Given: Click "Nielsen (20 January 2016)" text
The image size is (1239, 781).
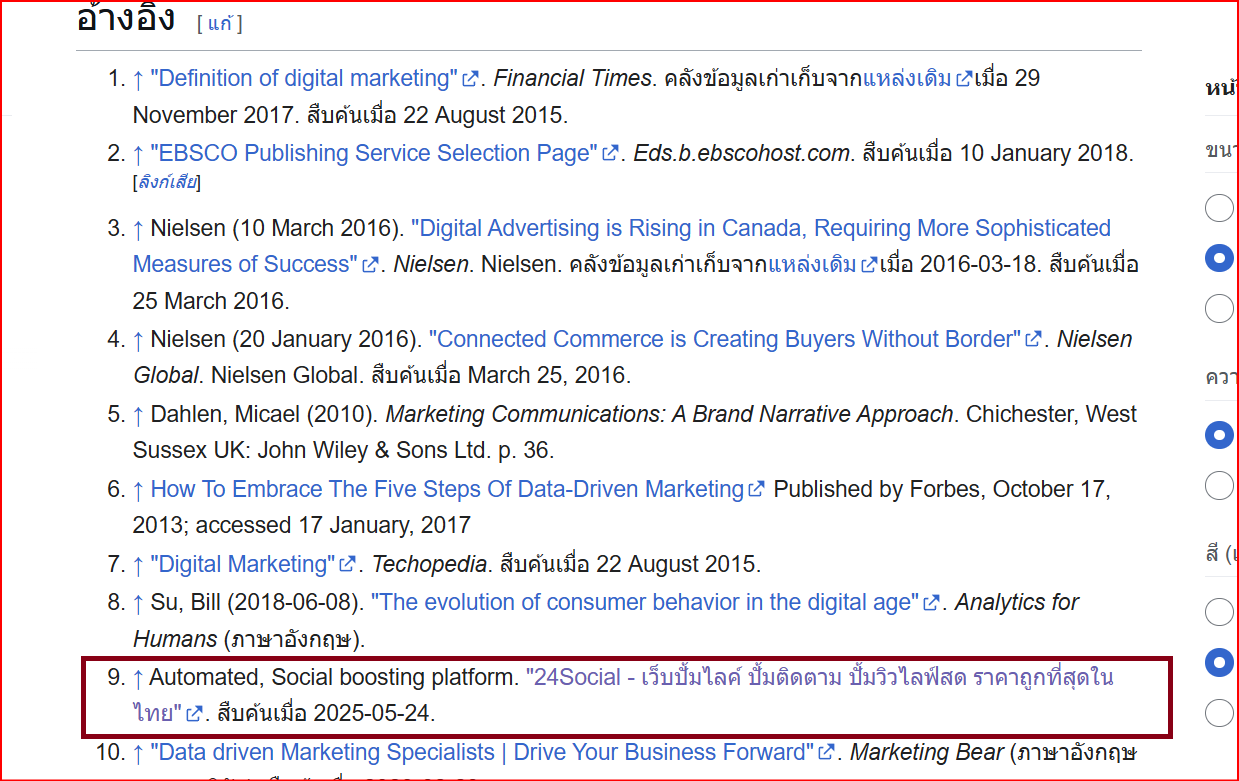Looking at the screenshot, I should (286, 340).
